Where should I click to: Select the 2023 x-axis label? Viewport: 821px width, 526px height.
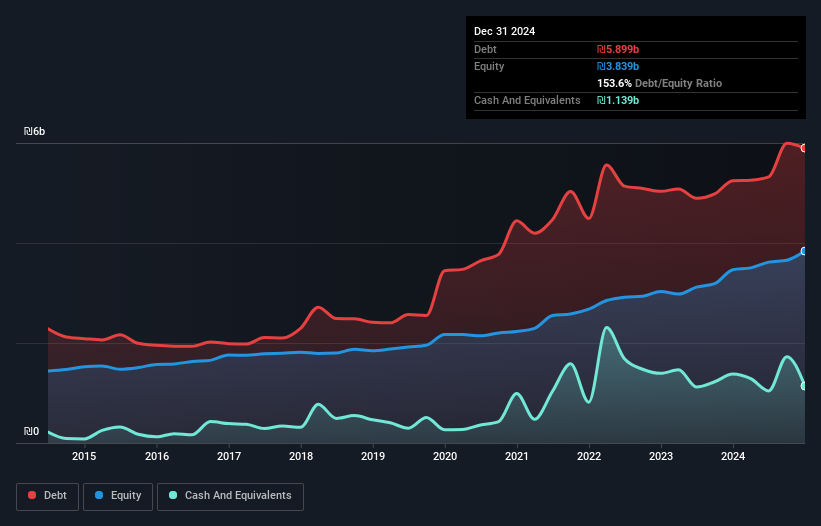point(661,456)
